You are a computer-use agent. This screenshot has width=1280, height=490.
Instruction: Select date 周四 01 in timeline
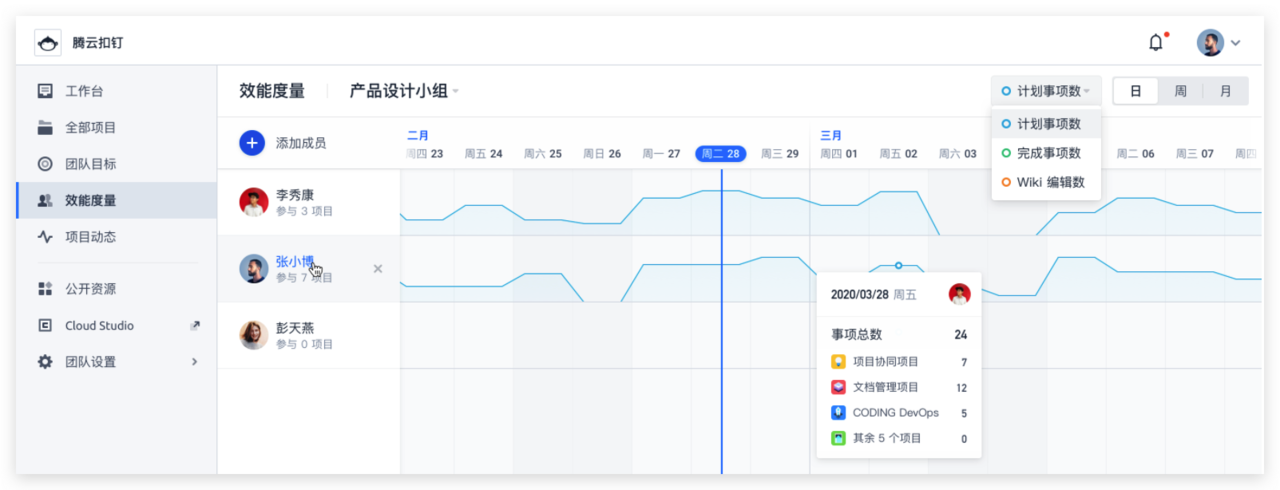[x=839, y=154]
